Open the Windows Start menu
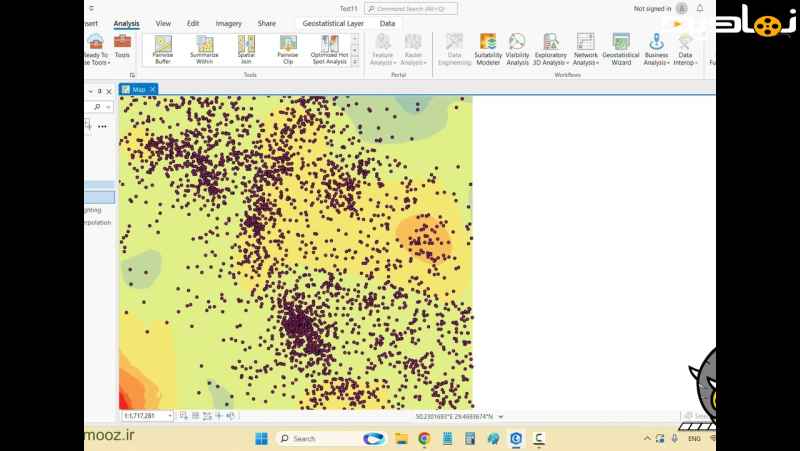Image resolution: width=800 pixels, height=451 pixels. (261, 438)
